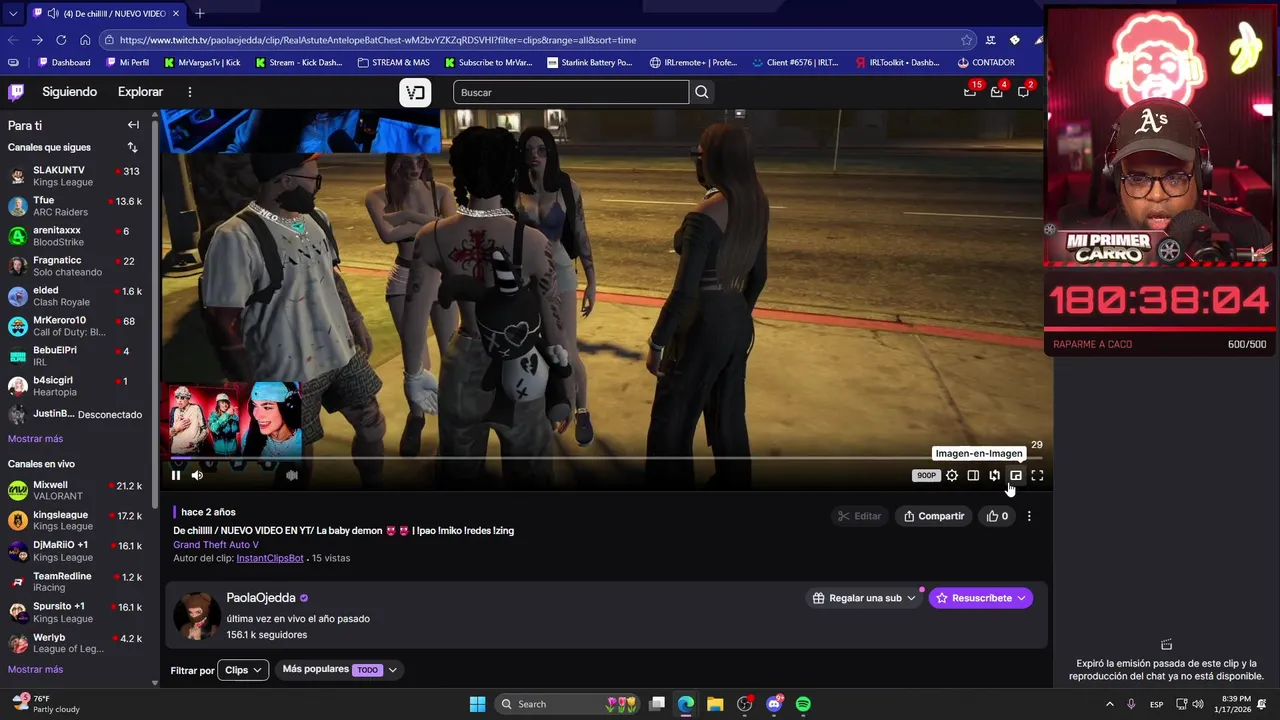This screenshot has height=720, width=1280.
Task: Open the clip's more options three-dot menu
Action: [x=1029, y=516]
